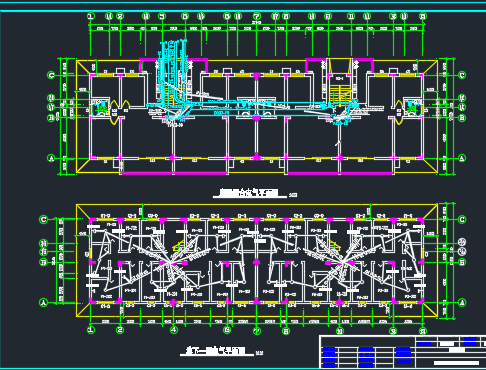Image resolution: width=486 pixels, height=370 pixels.
Task: Select axis bubble 7 below the lower floor plan
Action: pos(256,331)
